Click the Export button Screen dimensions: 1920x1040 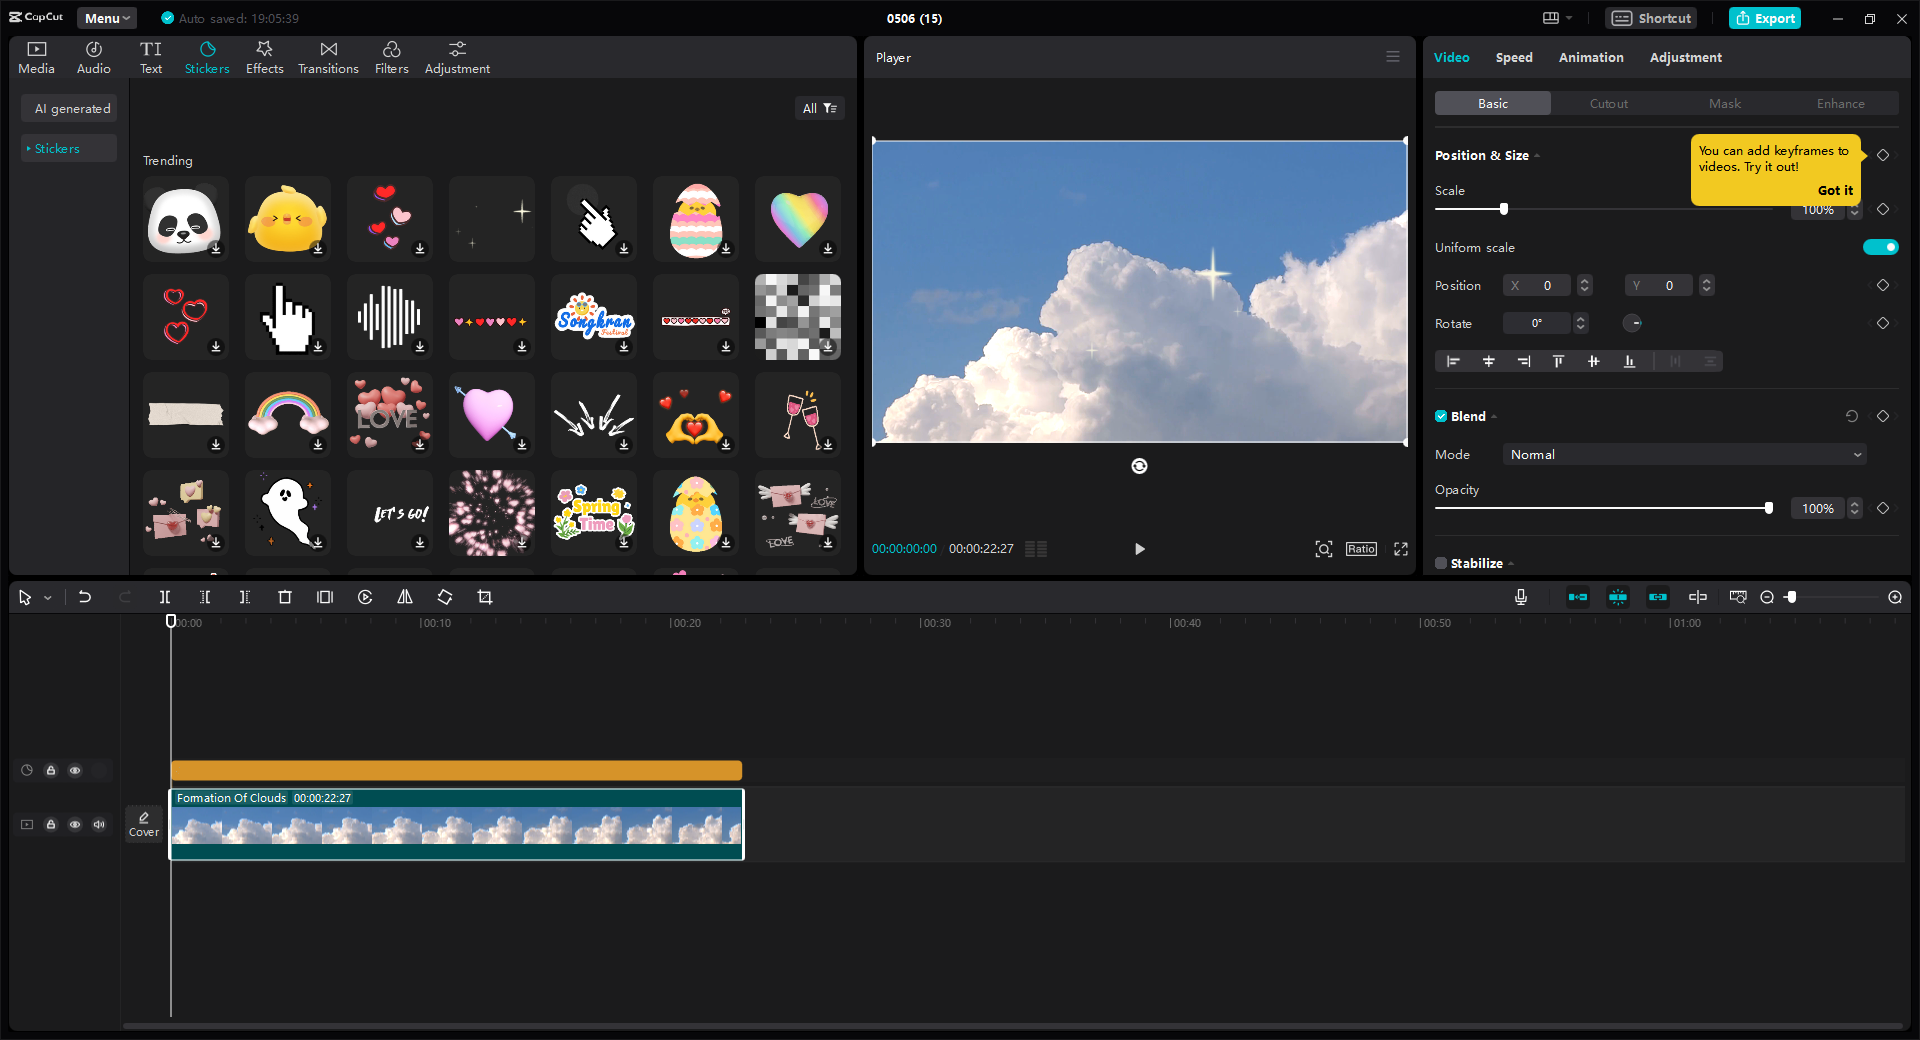click(1765, 18)
